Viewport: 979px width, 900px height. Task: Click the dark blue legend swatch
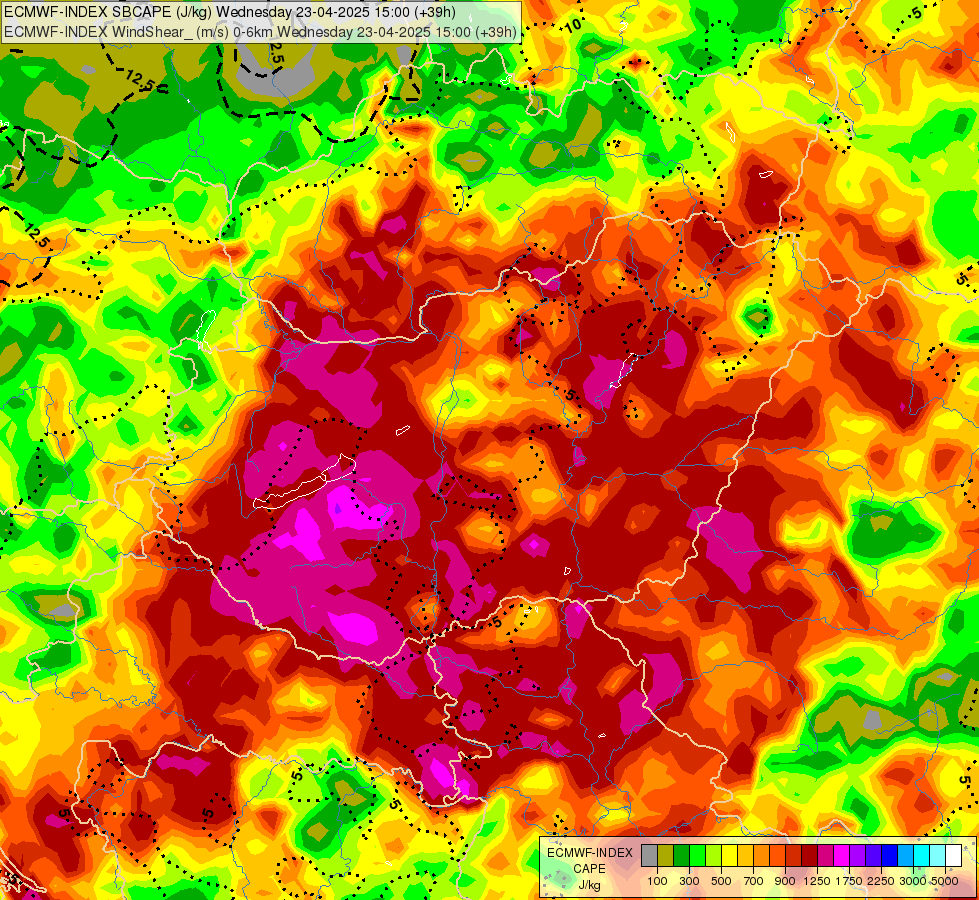tap(890, 856)
